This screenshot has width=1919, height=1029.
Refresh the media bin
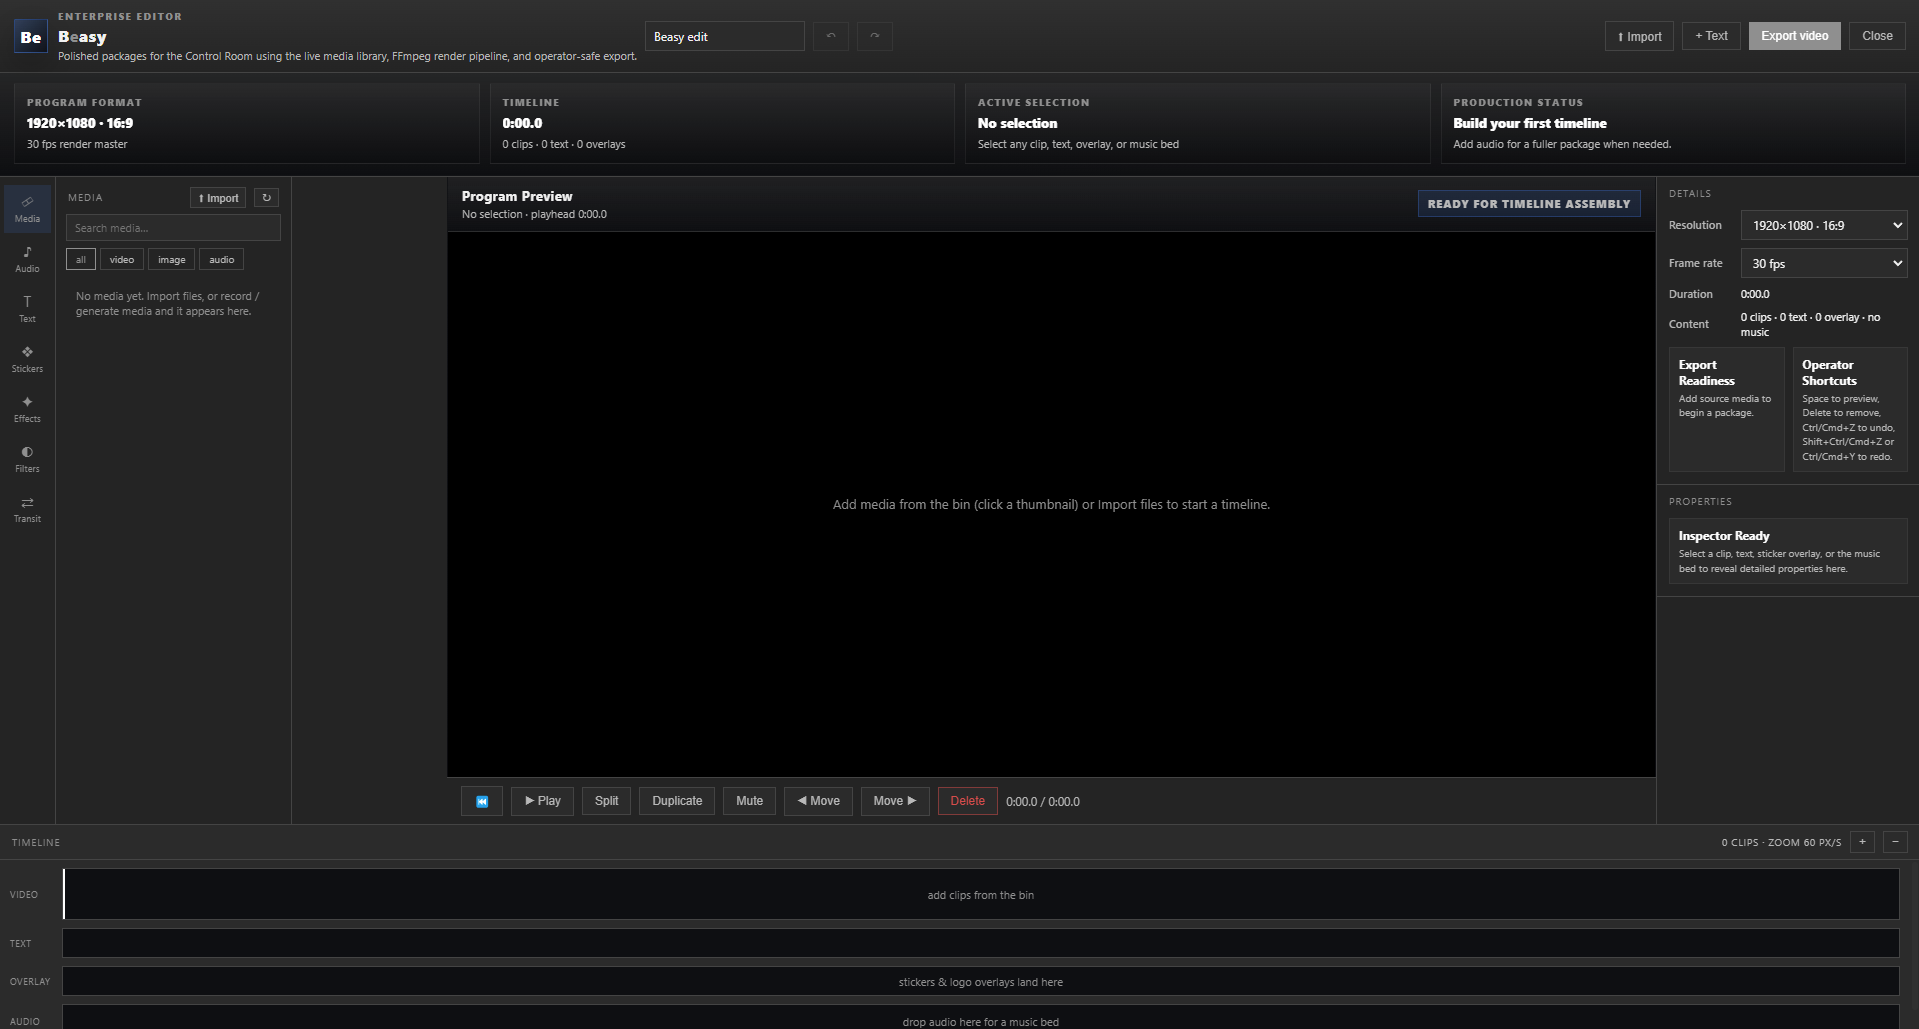[266, 198]
